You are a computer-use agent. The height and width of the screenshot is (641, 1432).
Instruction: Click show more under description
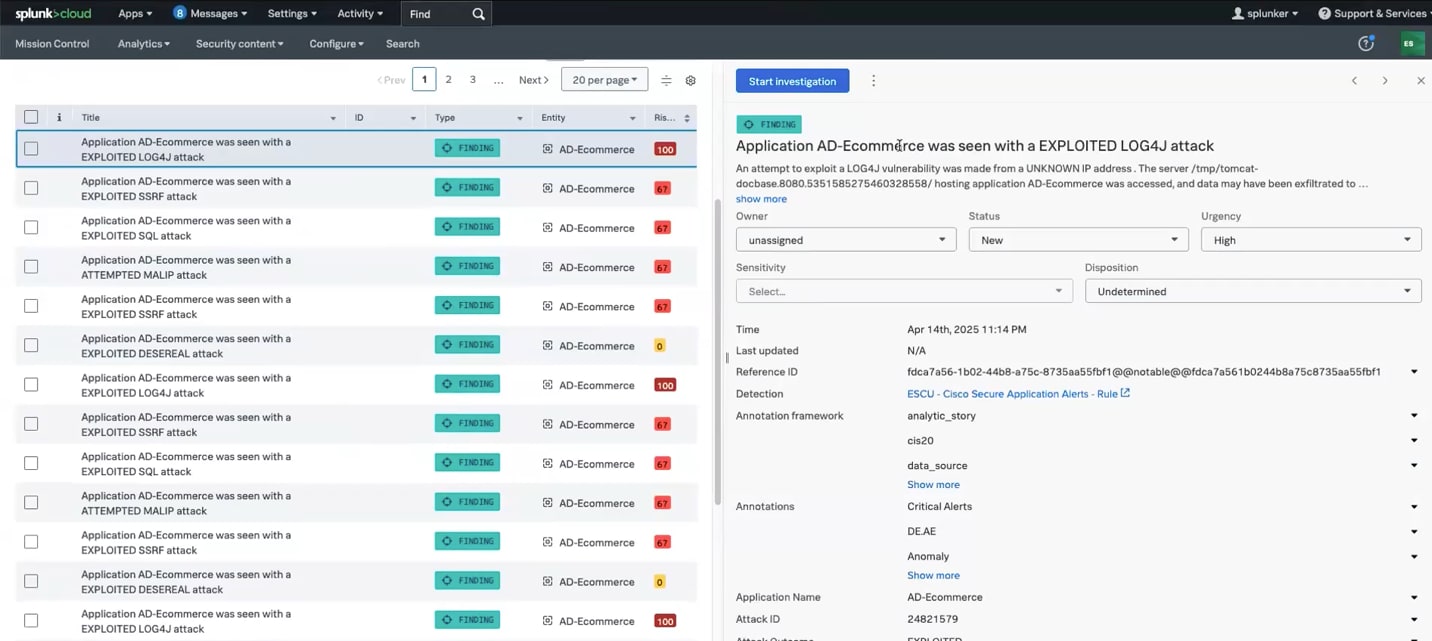click(761, 199)
